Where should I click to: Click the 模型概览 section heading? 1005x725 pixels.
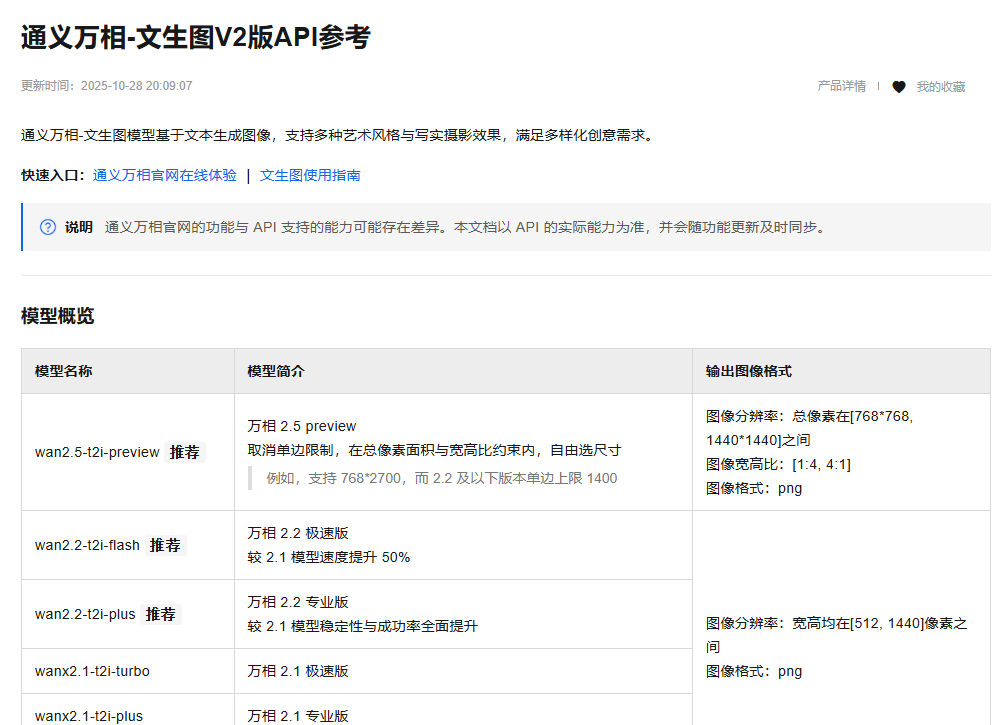[58, 316]
